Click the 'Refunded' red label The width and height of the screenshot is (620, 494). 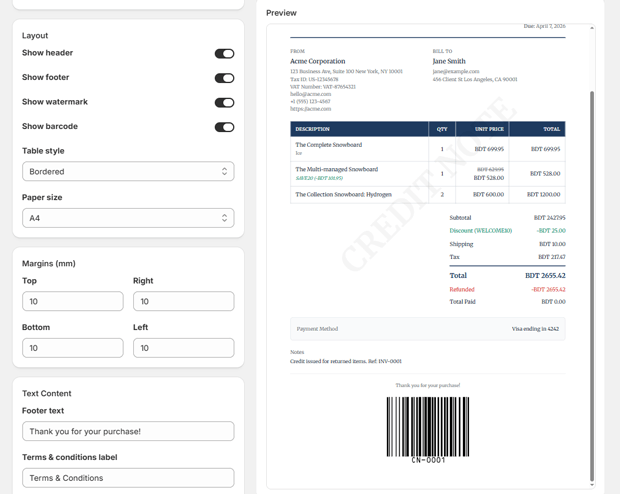pyautogui.click(x=462, y=290)
